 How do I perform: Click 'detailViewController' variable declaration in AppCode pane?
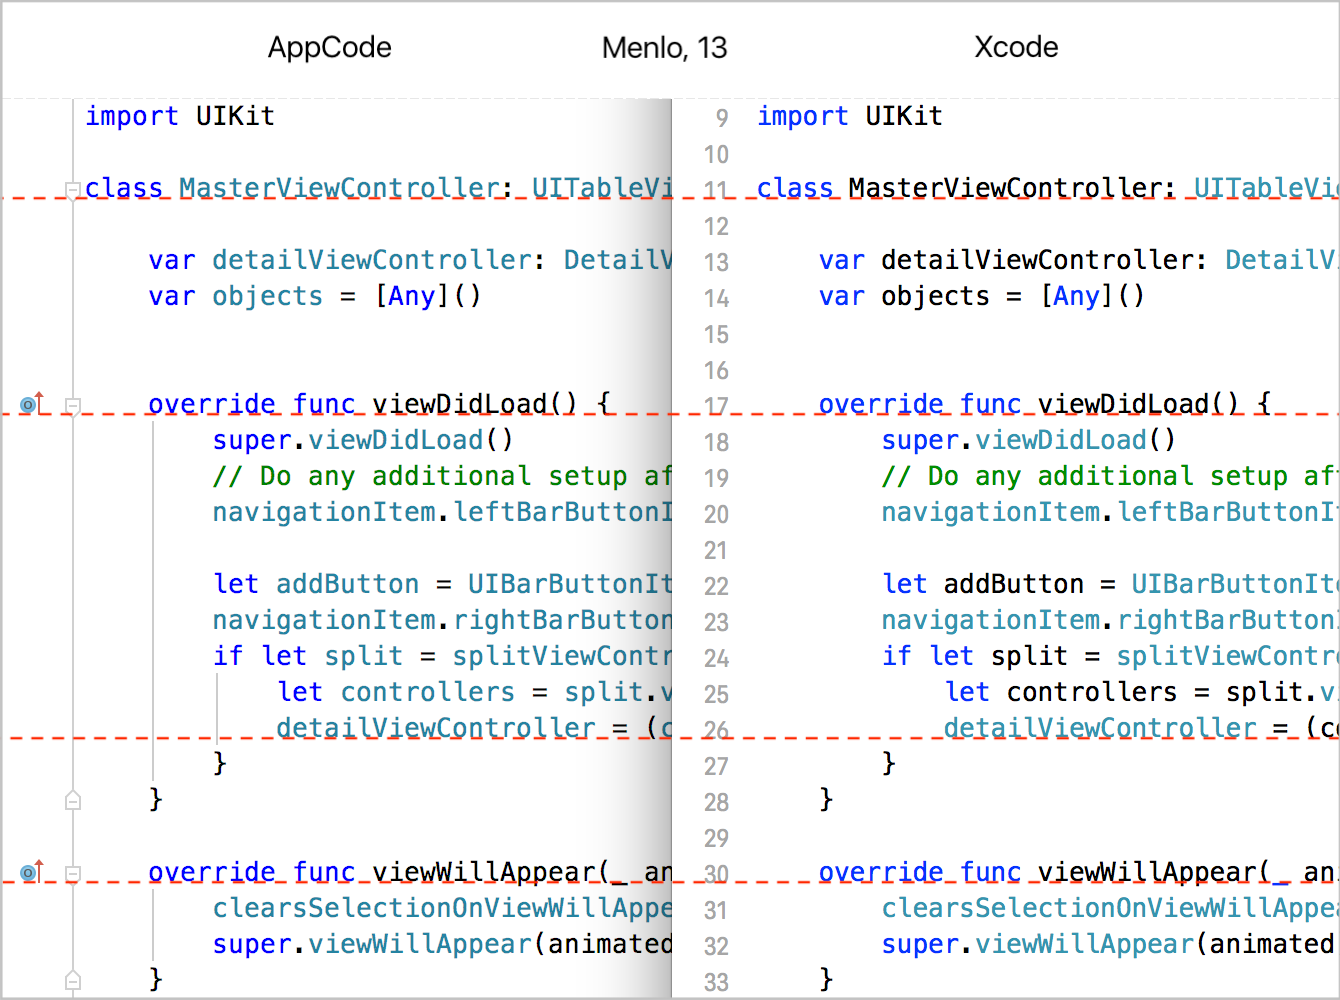(371, 260)
